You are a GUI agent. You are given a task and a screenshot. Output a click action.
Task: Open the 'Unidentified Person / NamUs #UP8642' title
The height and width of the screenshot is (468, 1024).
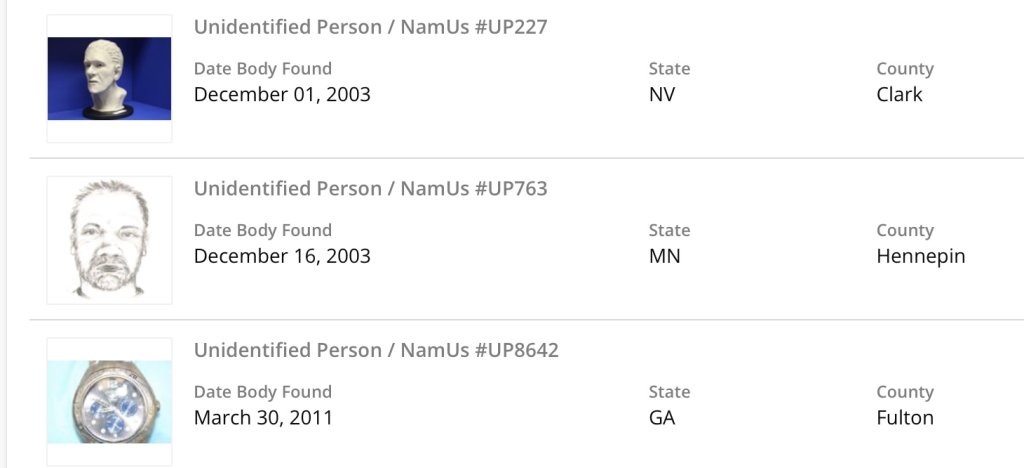(376, 350)
